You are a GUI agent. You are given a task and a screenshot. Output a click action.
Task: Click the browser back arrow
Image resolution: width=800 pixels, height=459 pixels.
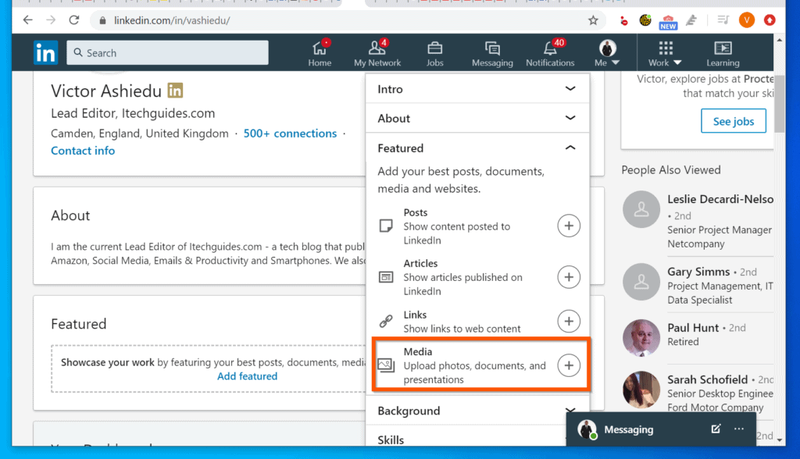(28, 20)
